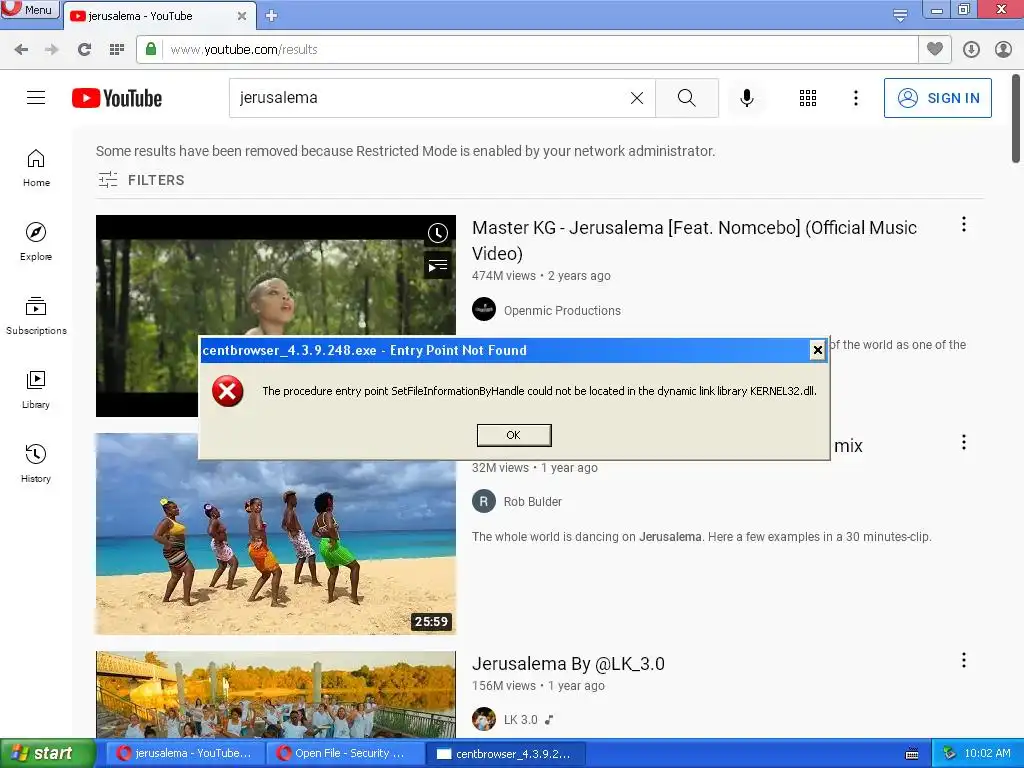Click Openmic Productions channel avatar
This screenshot has width=1024, height=768.
coord(484,309)
